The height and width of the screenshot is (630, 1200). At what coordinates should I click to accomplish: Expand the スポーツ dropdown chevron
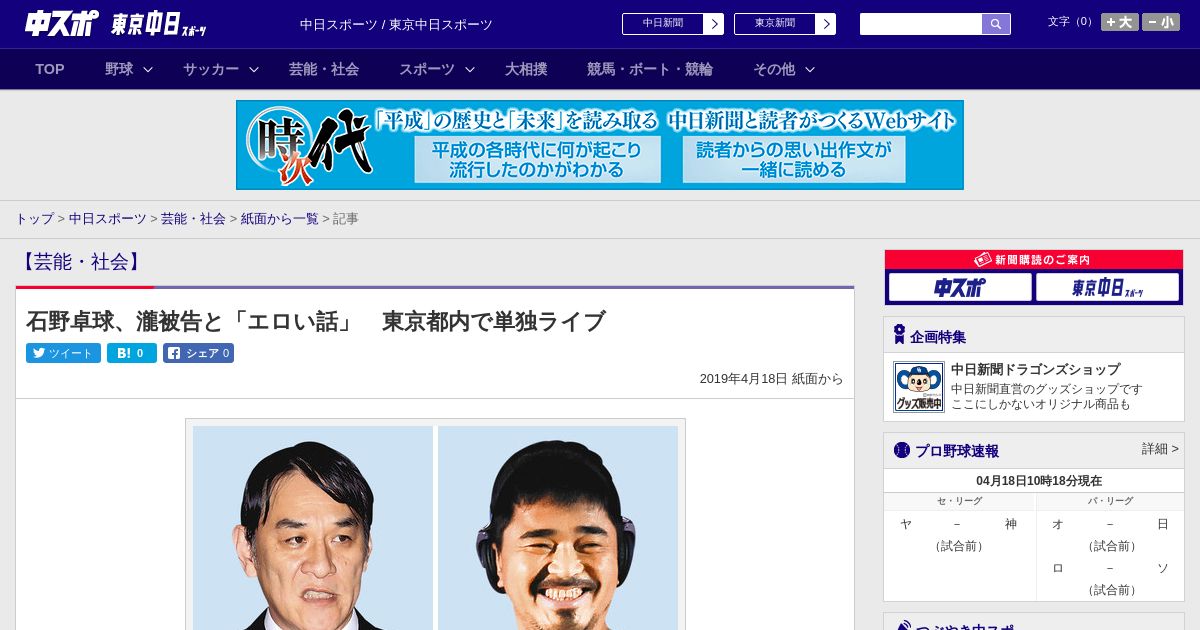[x=470, y=69]
